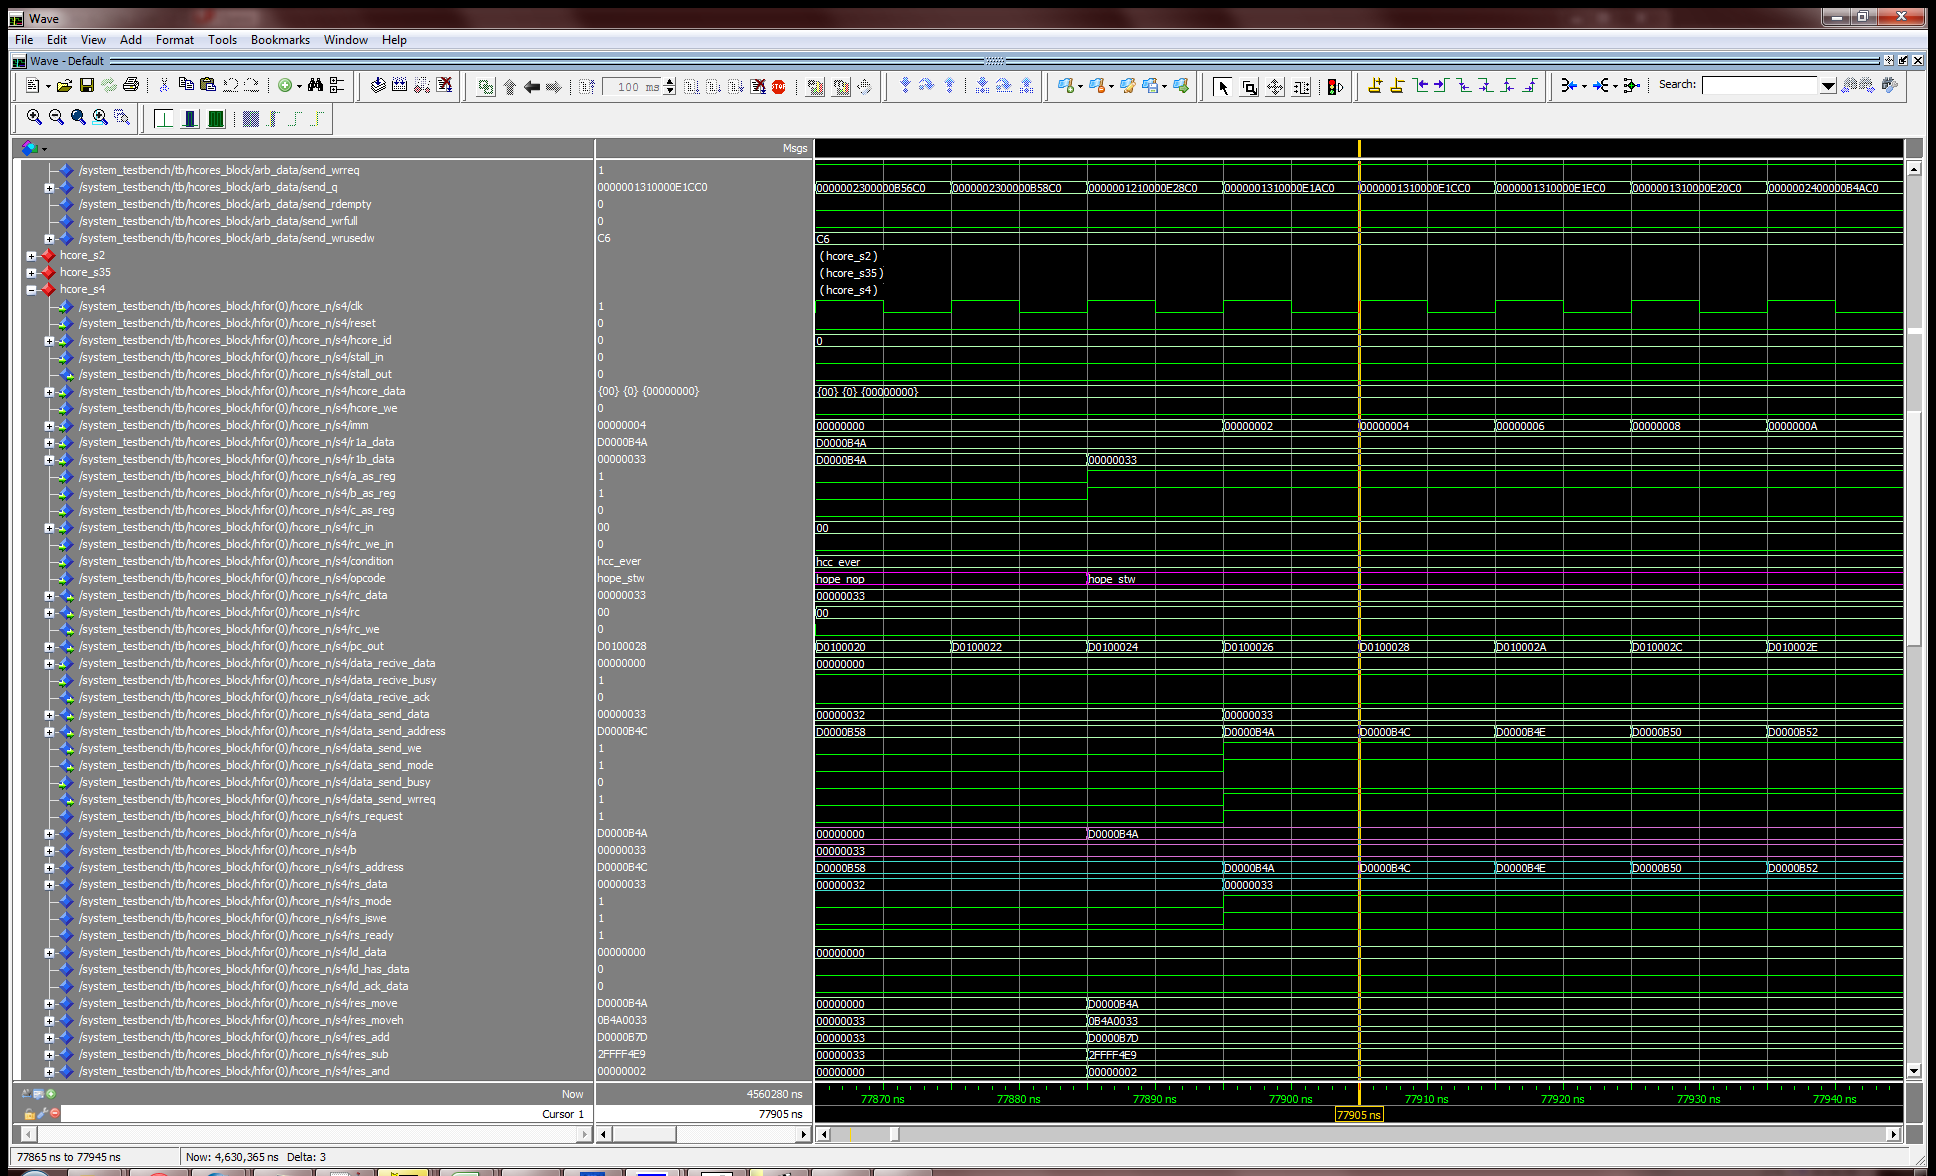Click the waveform horizontal scrollbar thumb
Screen dimensions: 1936x1176
(x=894, y=1134)
